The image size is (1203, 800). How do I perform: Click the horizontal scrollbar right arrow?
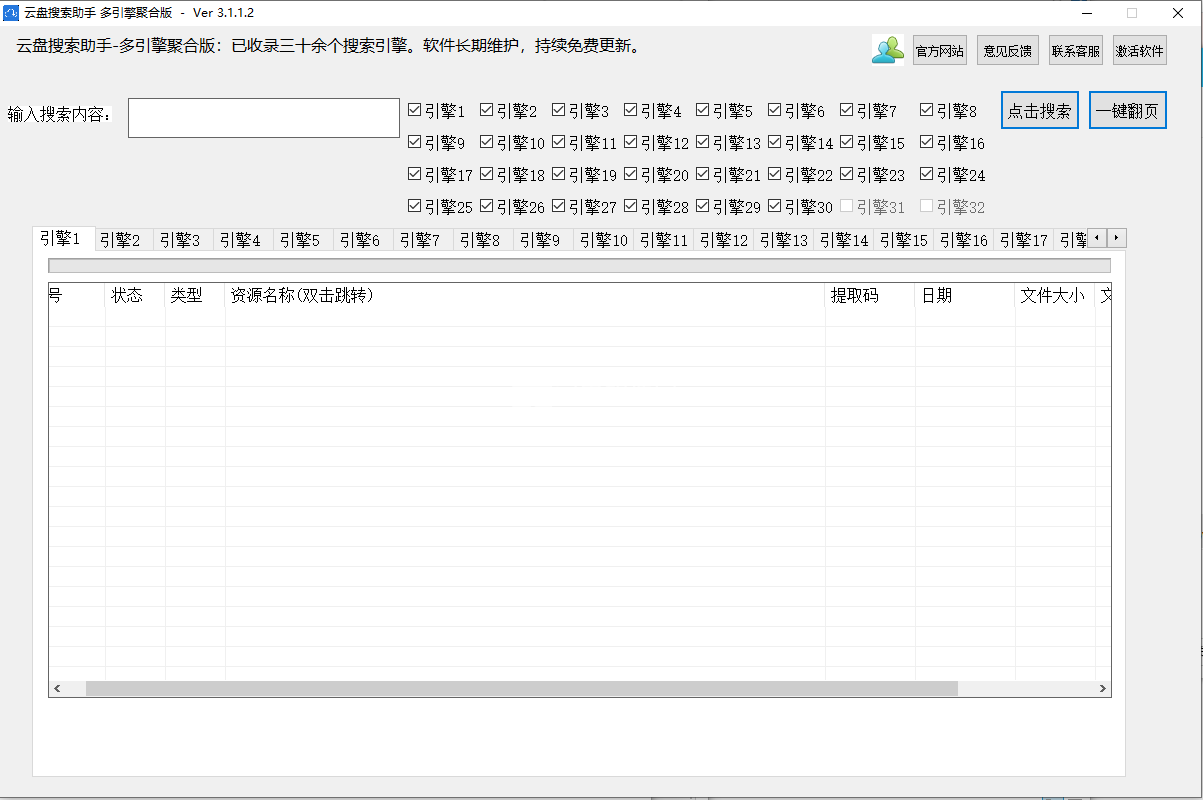pos(1102,689)
